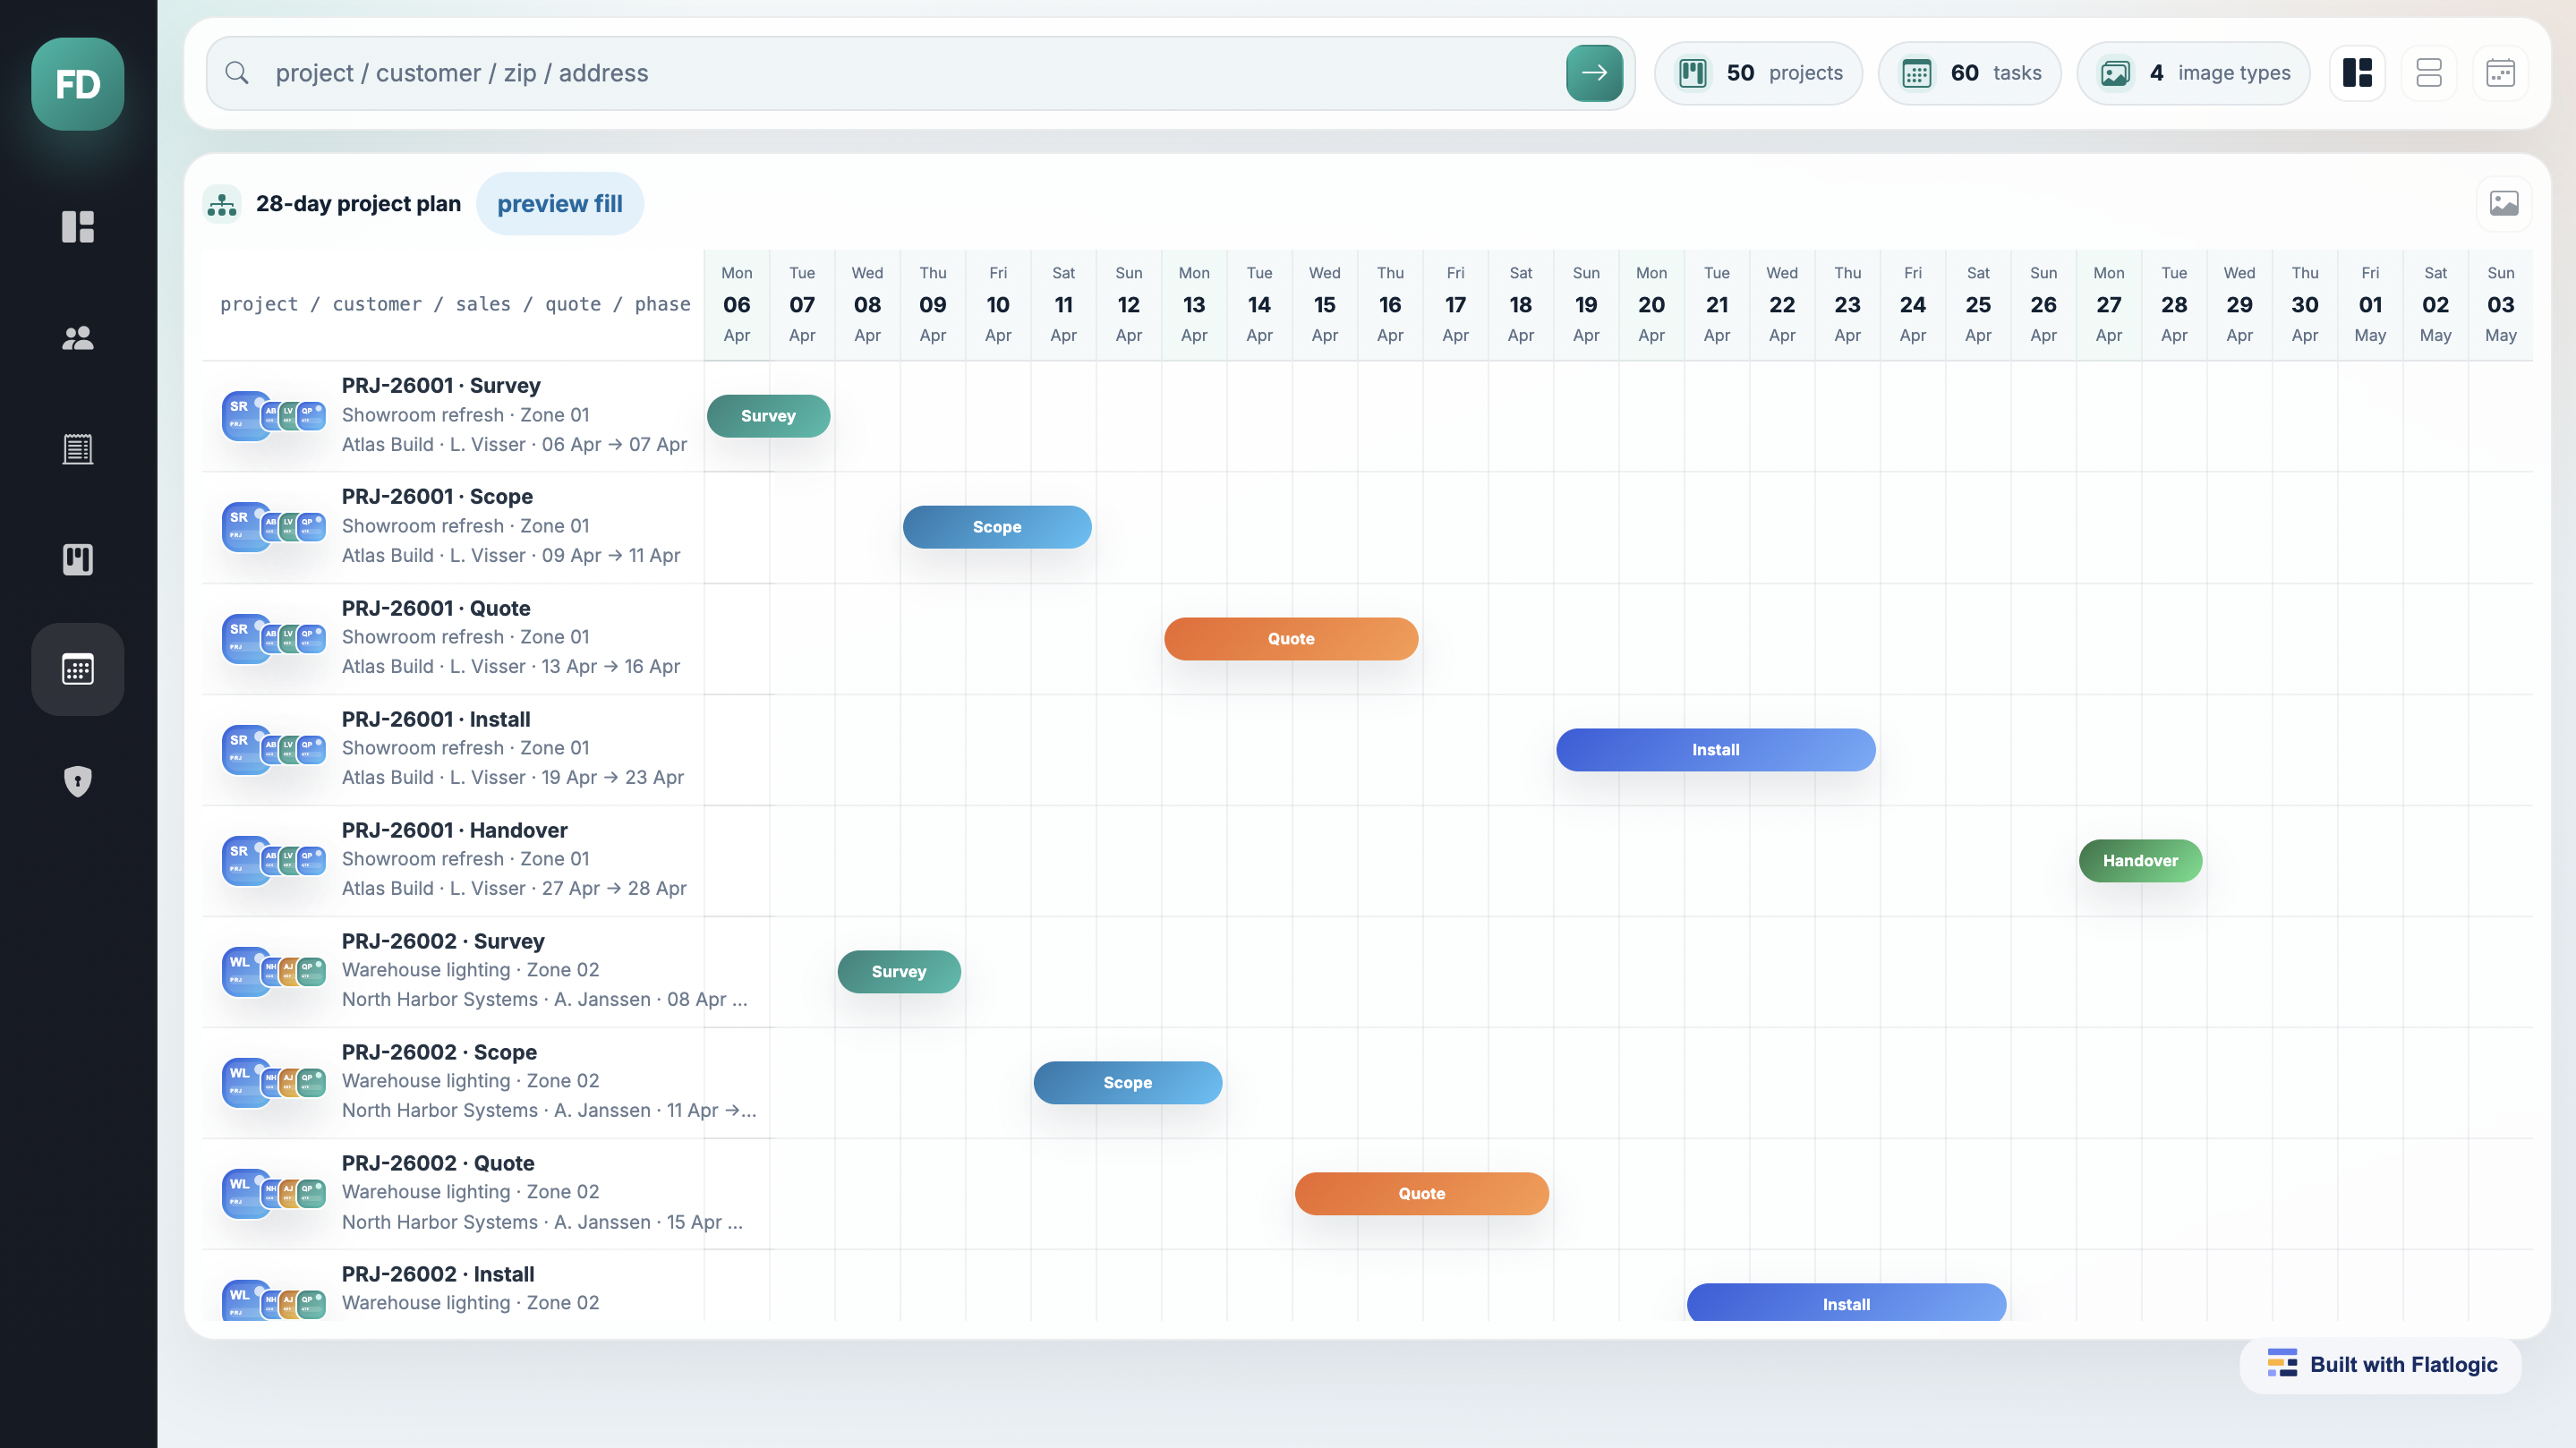Open the image preview icon on plan panel
The height and width of the screenshot is (1448, 2576).
[2503, 203]
